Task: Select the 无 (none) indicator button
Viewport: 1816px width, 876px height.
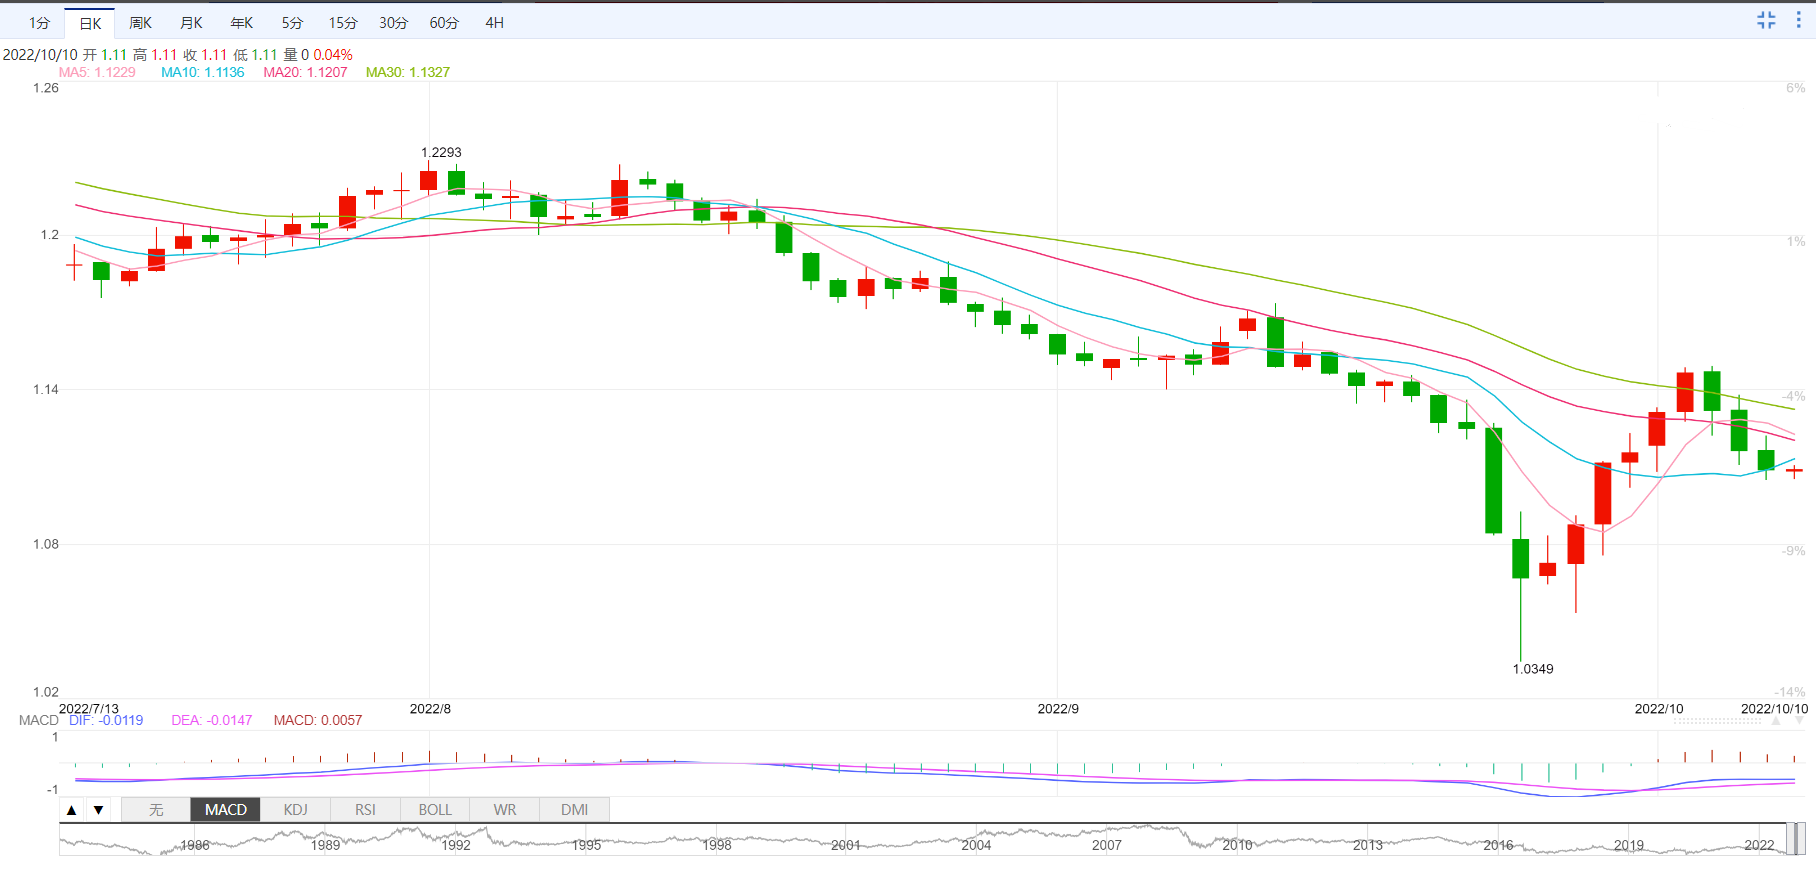Action: [156, 810]
